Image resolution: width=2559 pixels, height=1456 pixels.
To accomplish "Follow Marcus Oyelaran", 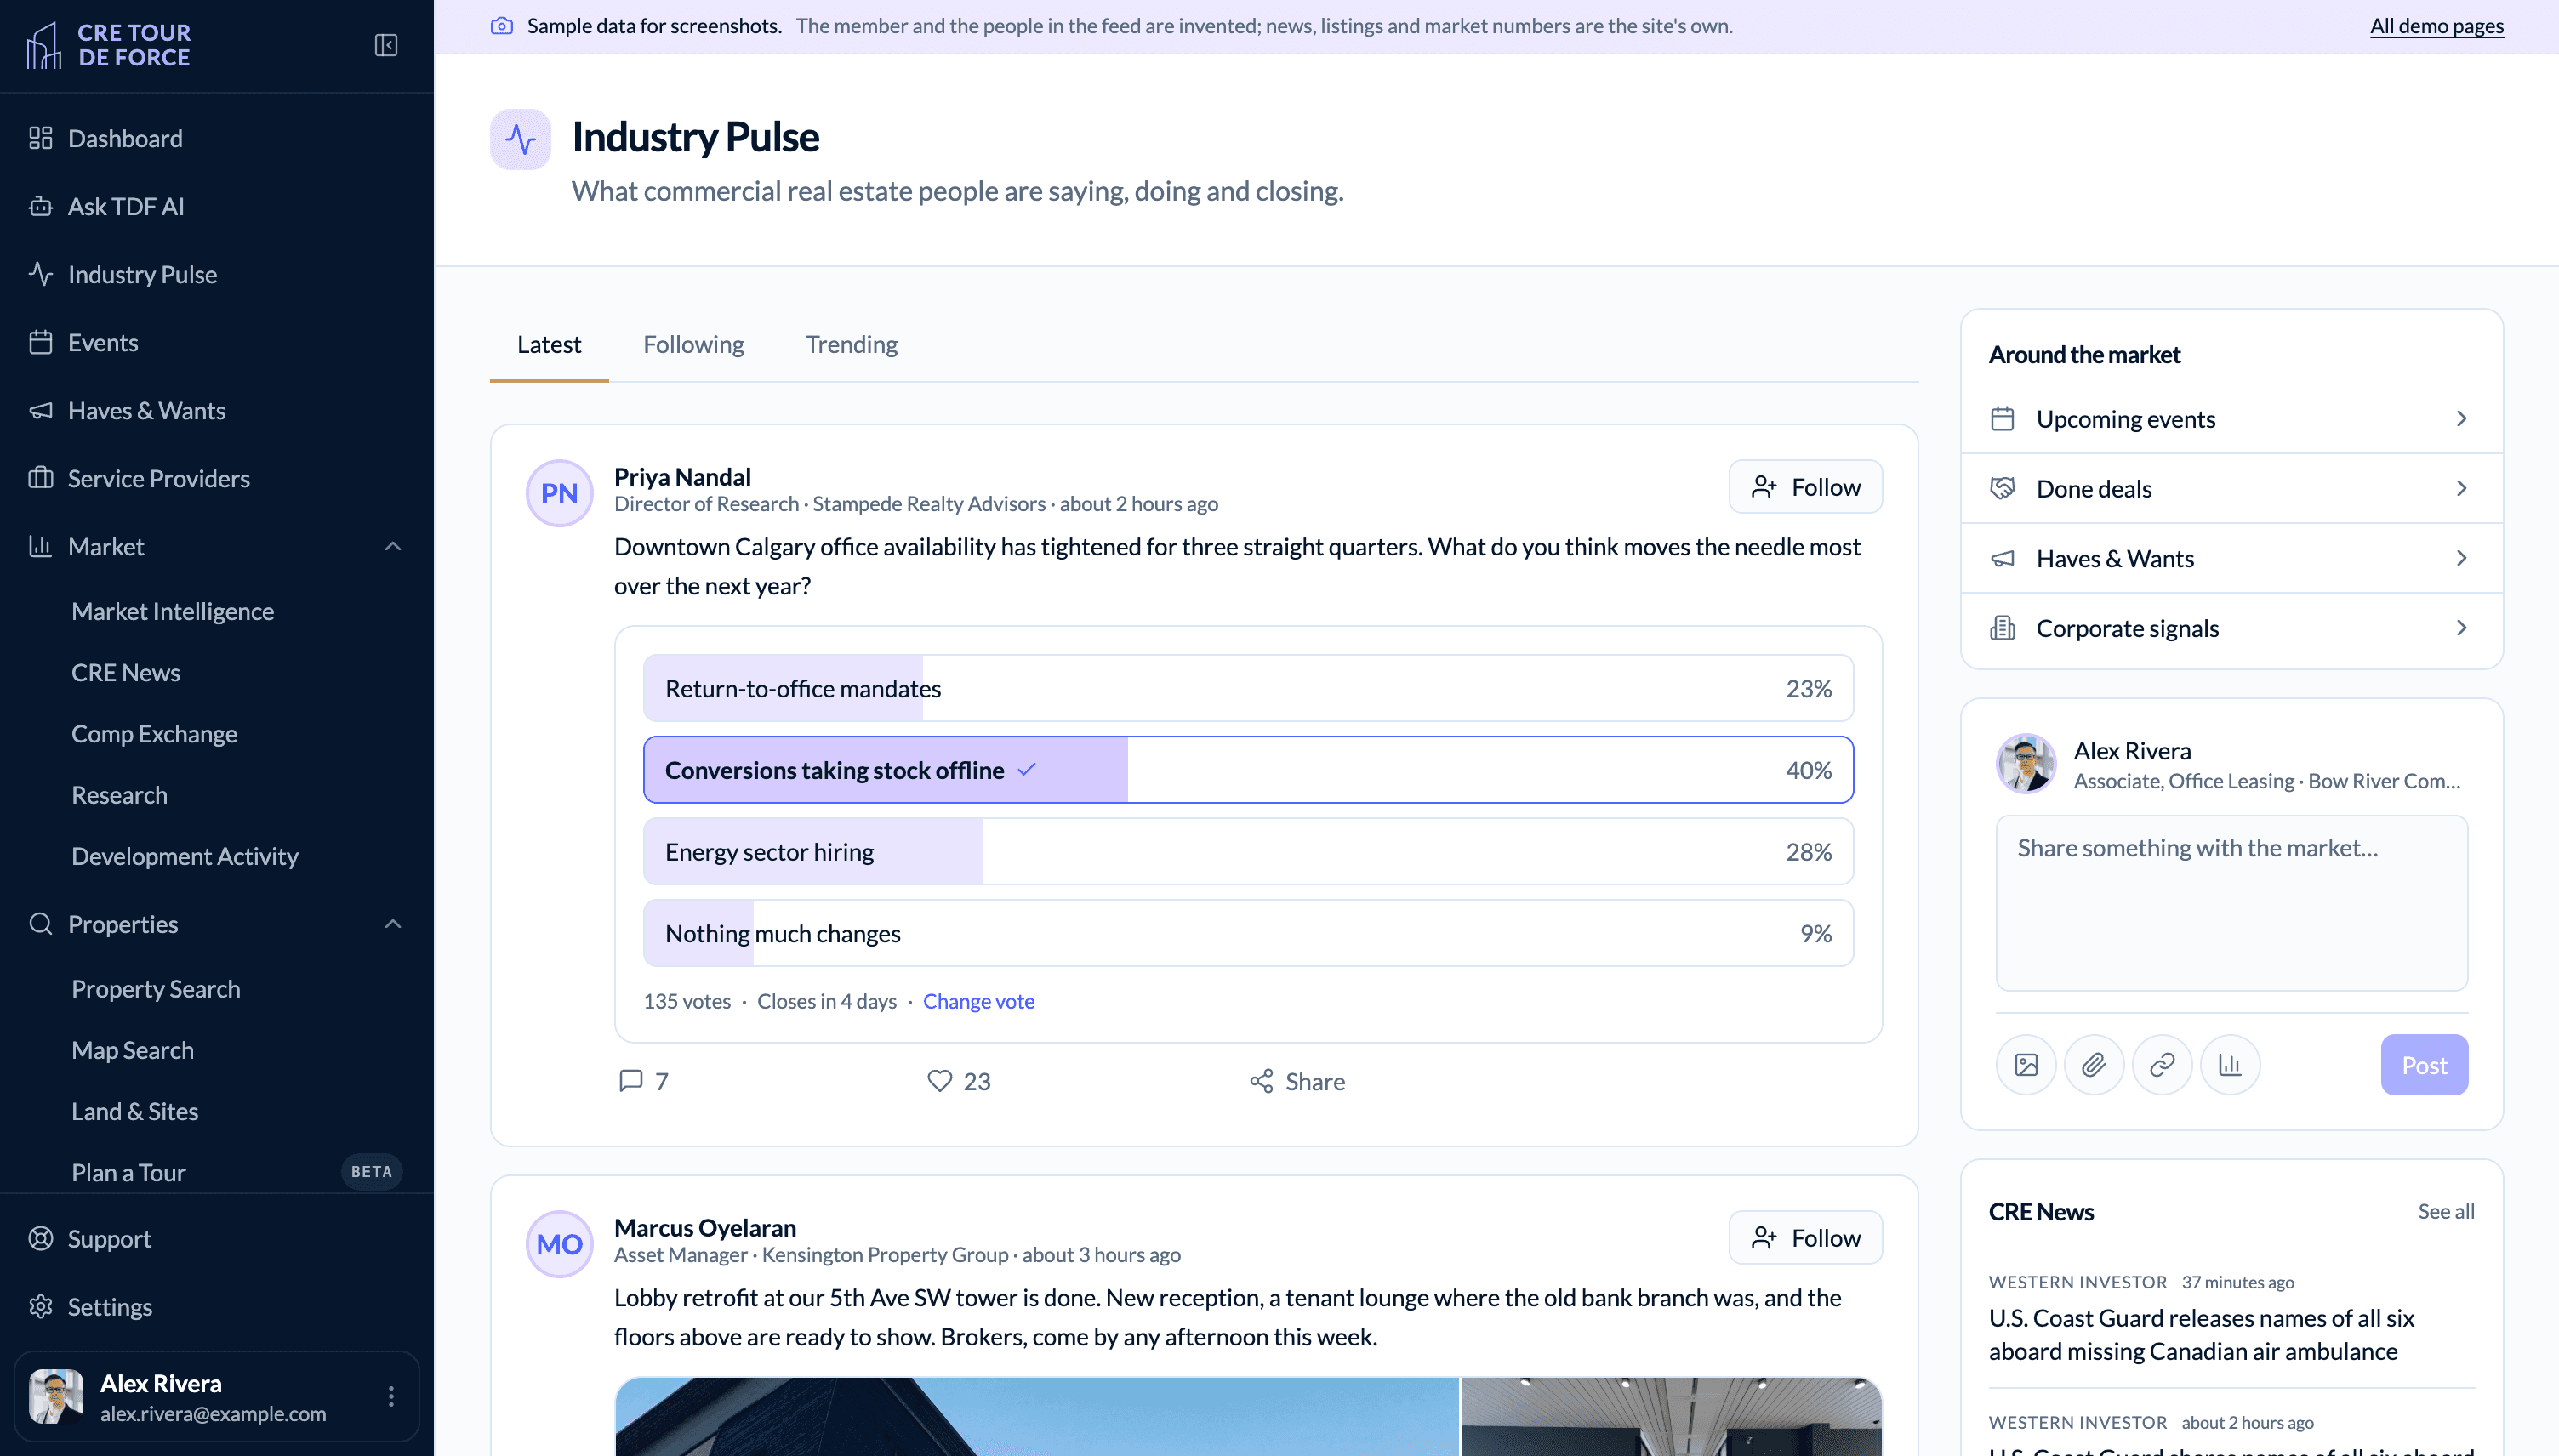I will 1805,1238.
